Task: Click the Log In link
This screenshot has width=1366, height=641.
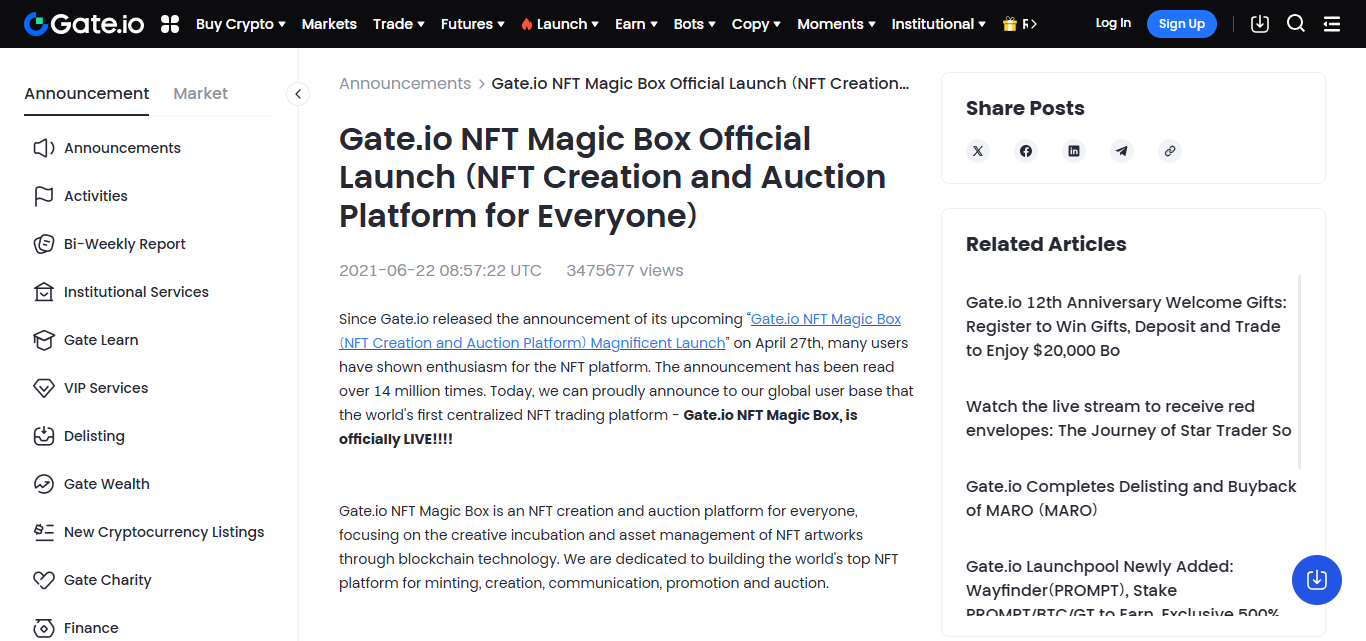Action: tap(1113, 23)
